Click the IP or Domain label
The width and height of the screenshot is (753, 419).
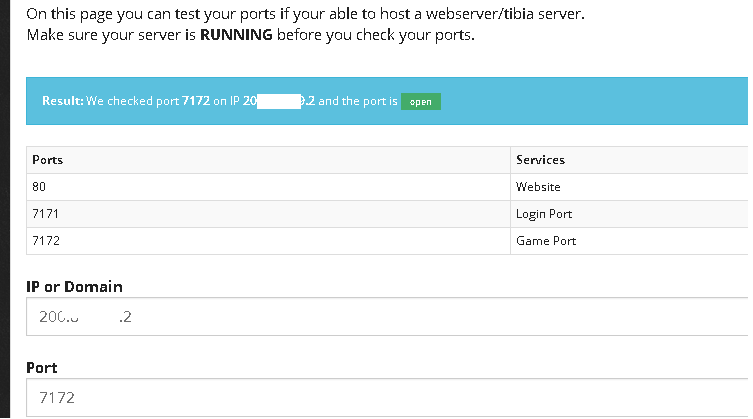tap(74, 286)
